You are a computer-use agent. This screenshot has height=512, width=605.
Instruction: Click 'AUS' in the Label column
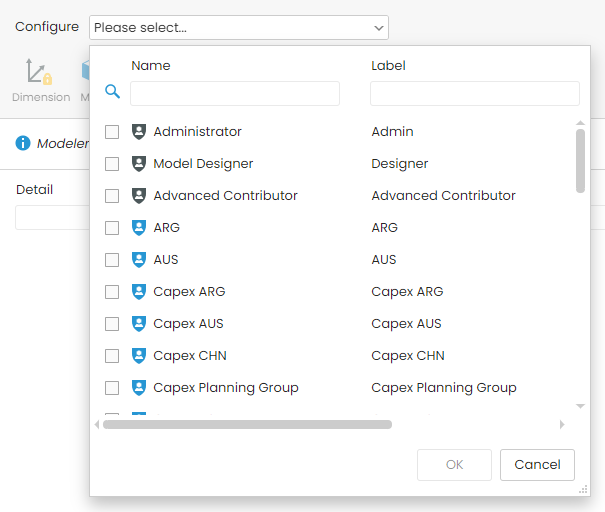384,260
